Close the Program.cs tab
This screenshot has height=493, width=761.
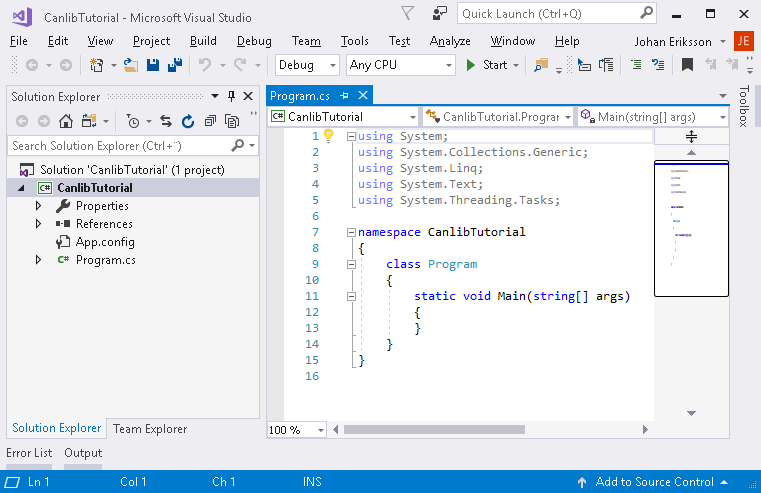tap(363, 96)
